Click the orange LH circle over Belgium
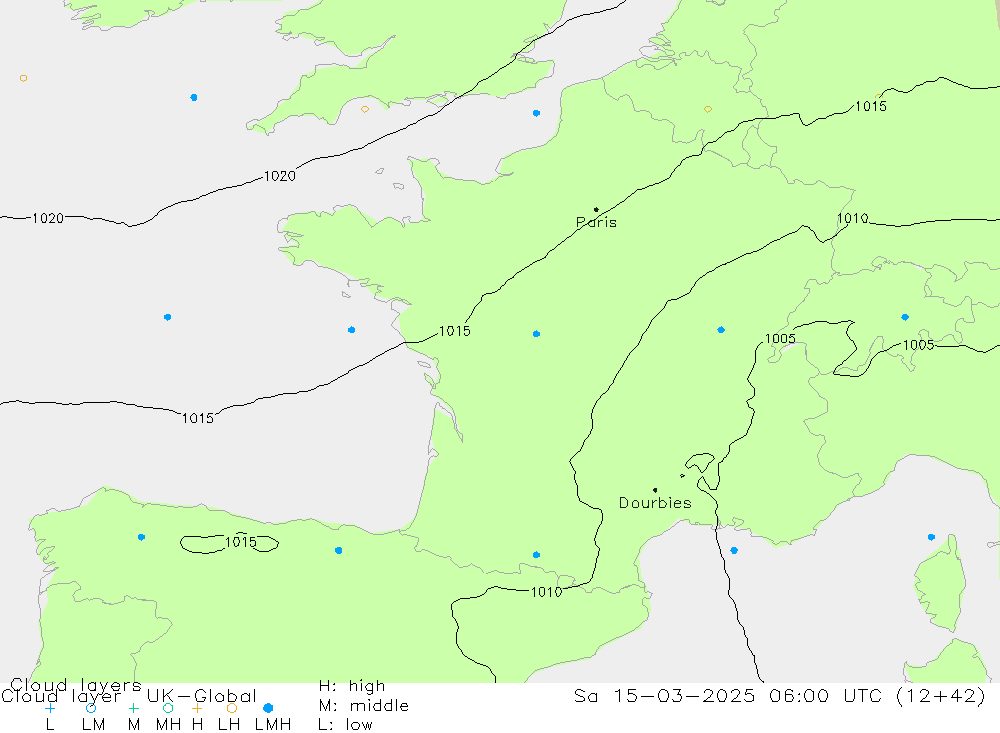Viewport: 1000px width, 733px height. pos(708,109)
